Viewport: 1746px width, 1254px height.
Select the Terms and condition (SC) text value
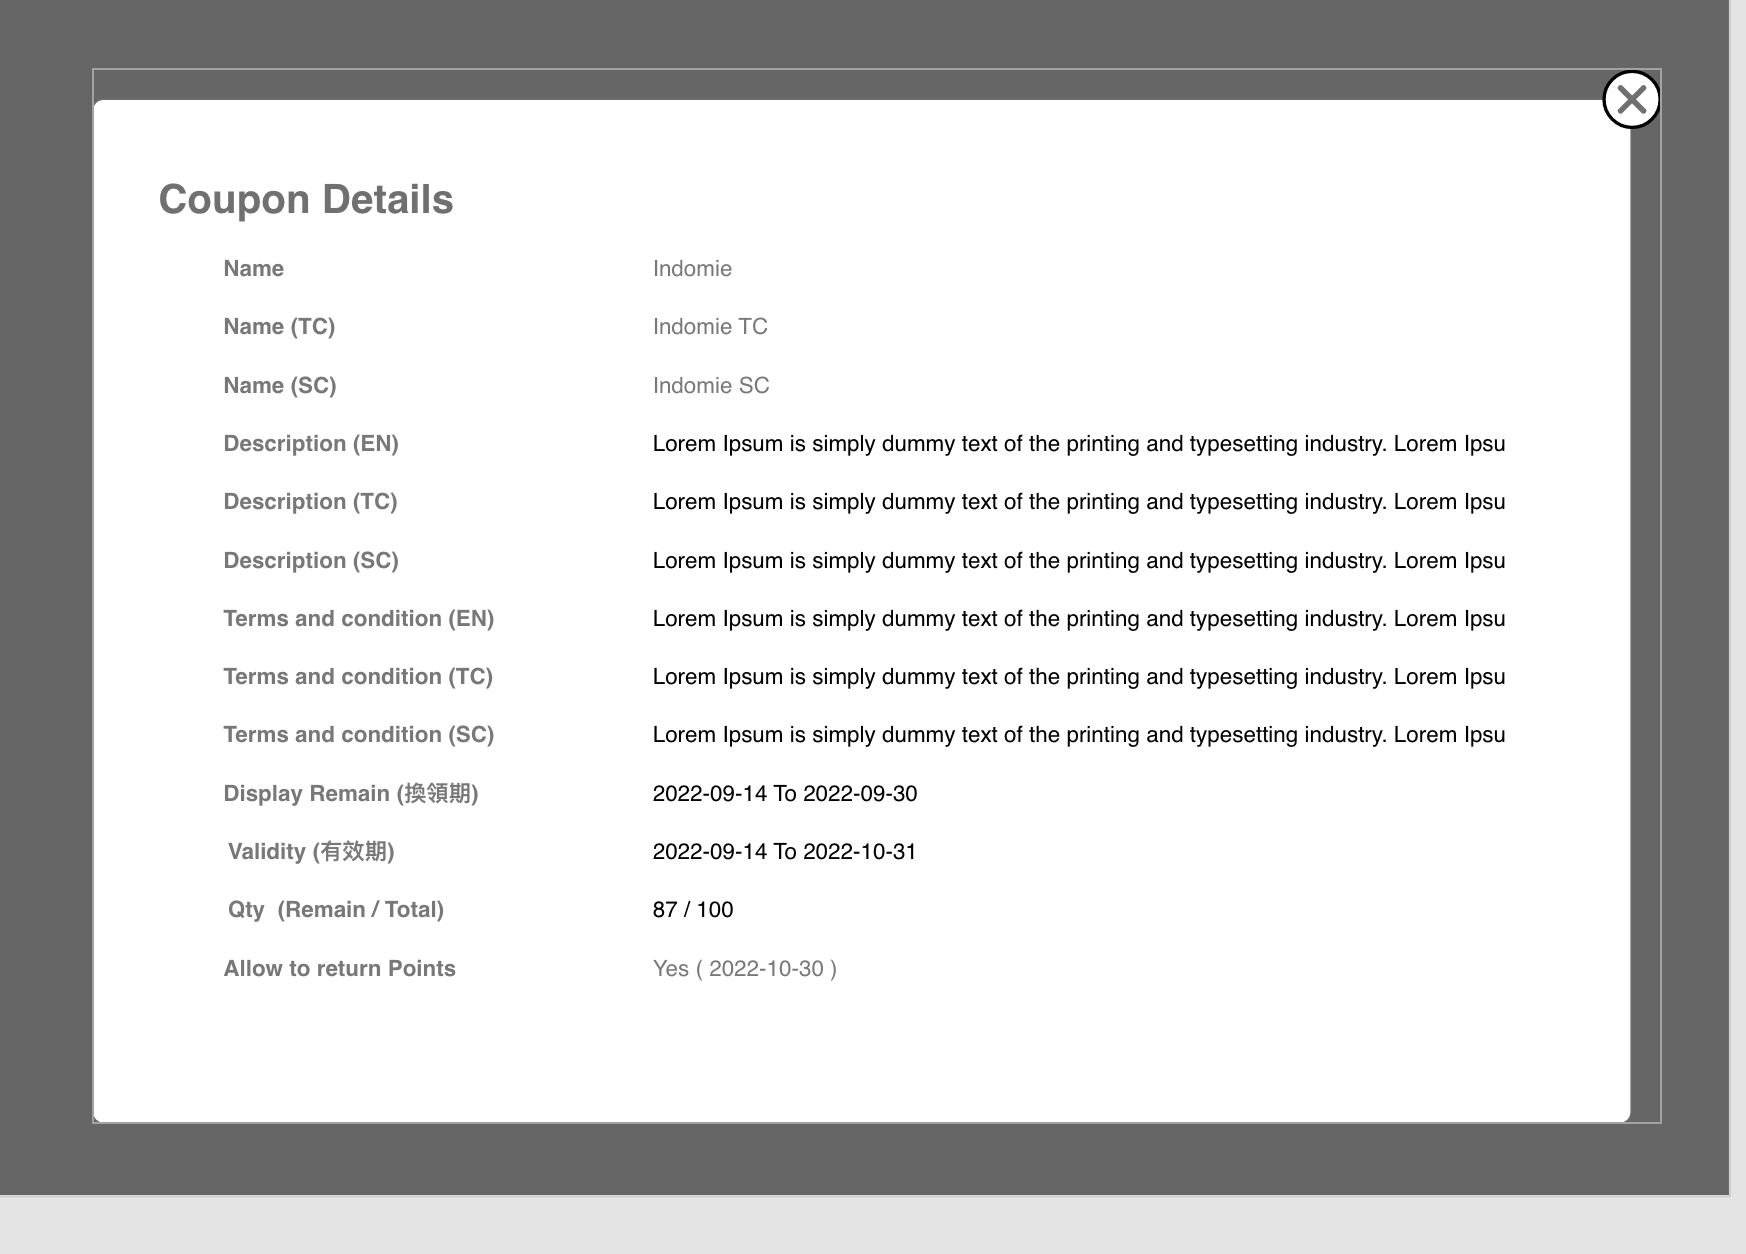pyautogui.click(x=1078, y=735)
